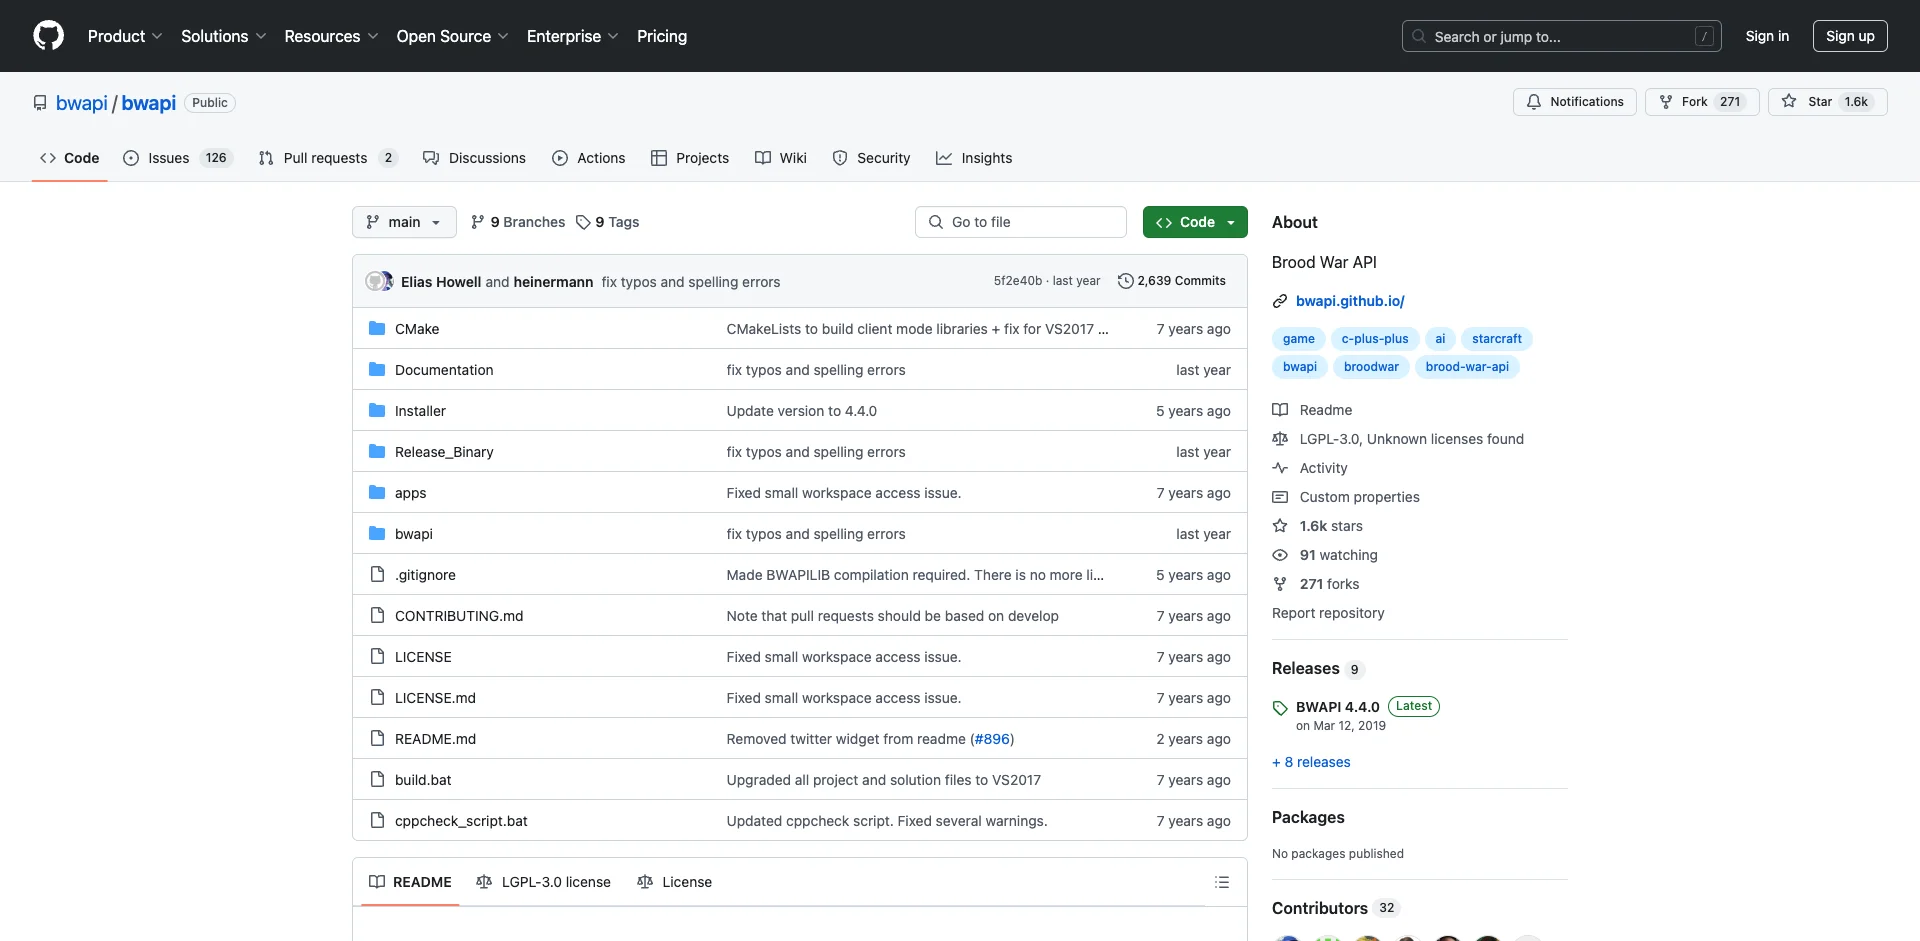Click the notifications bell icon
Image resolution: width=1920 pixels, height=941 pixels.
tap(1533, 102)
